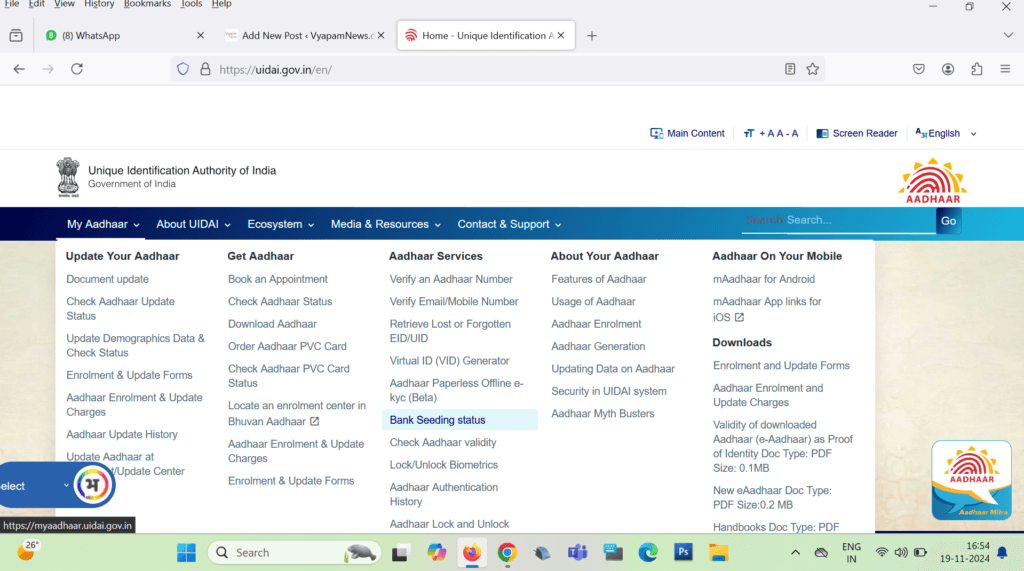
Task: Open Order Aadhaar PVC Card link
Action: point(287,346)
